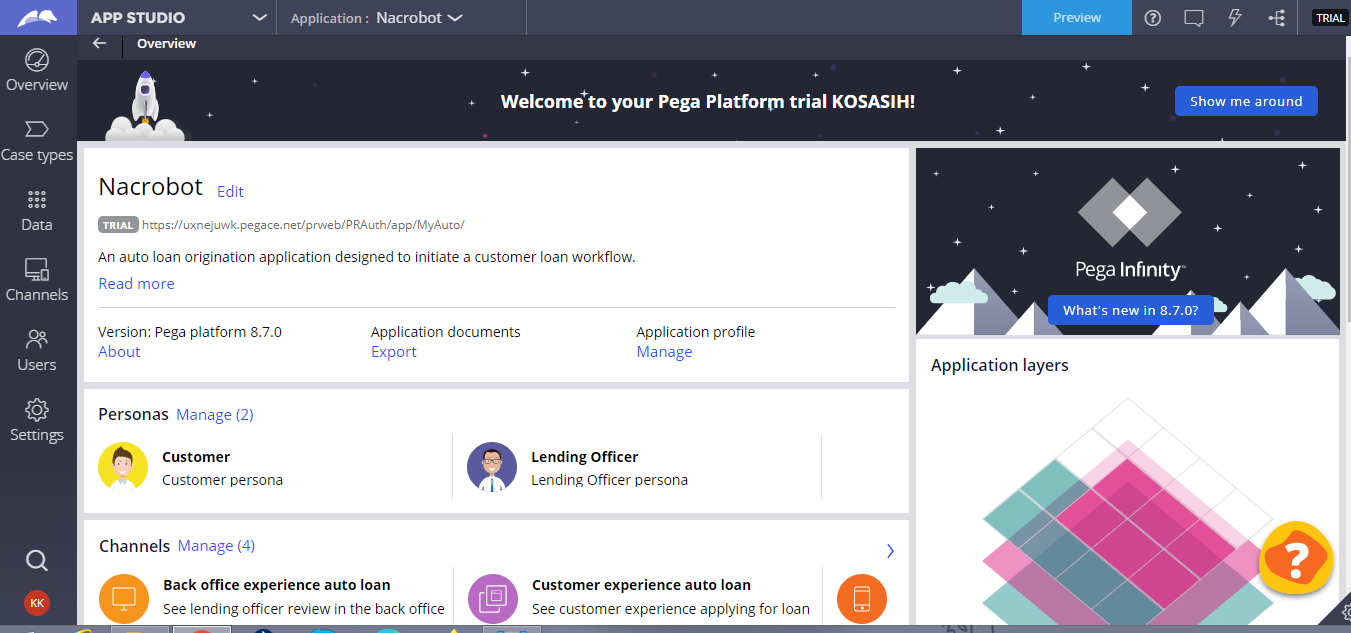The width and height of the screenshot is (1351, 633).
Task: Click the TRIAL badge in the header
Action: (1330, 18)
